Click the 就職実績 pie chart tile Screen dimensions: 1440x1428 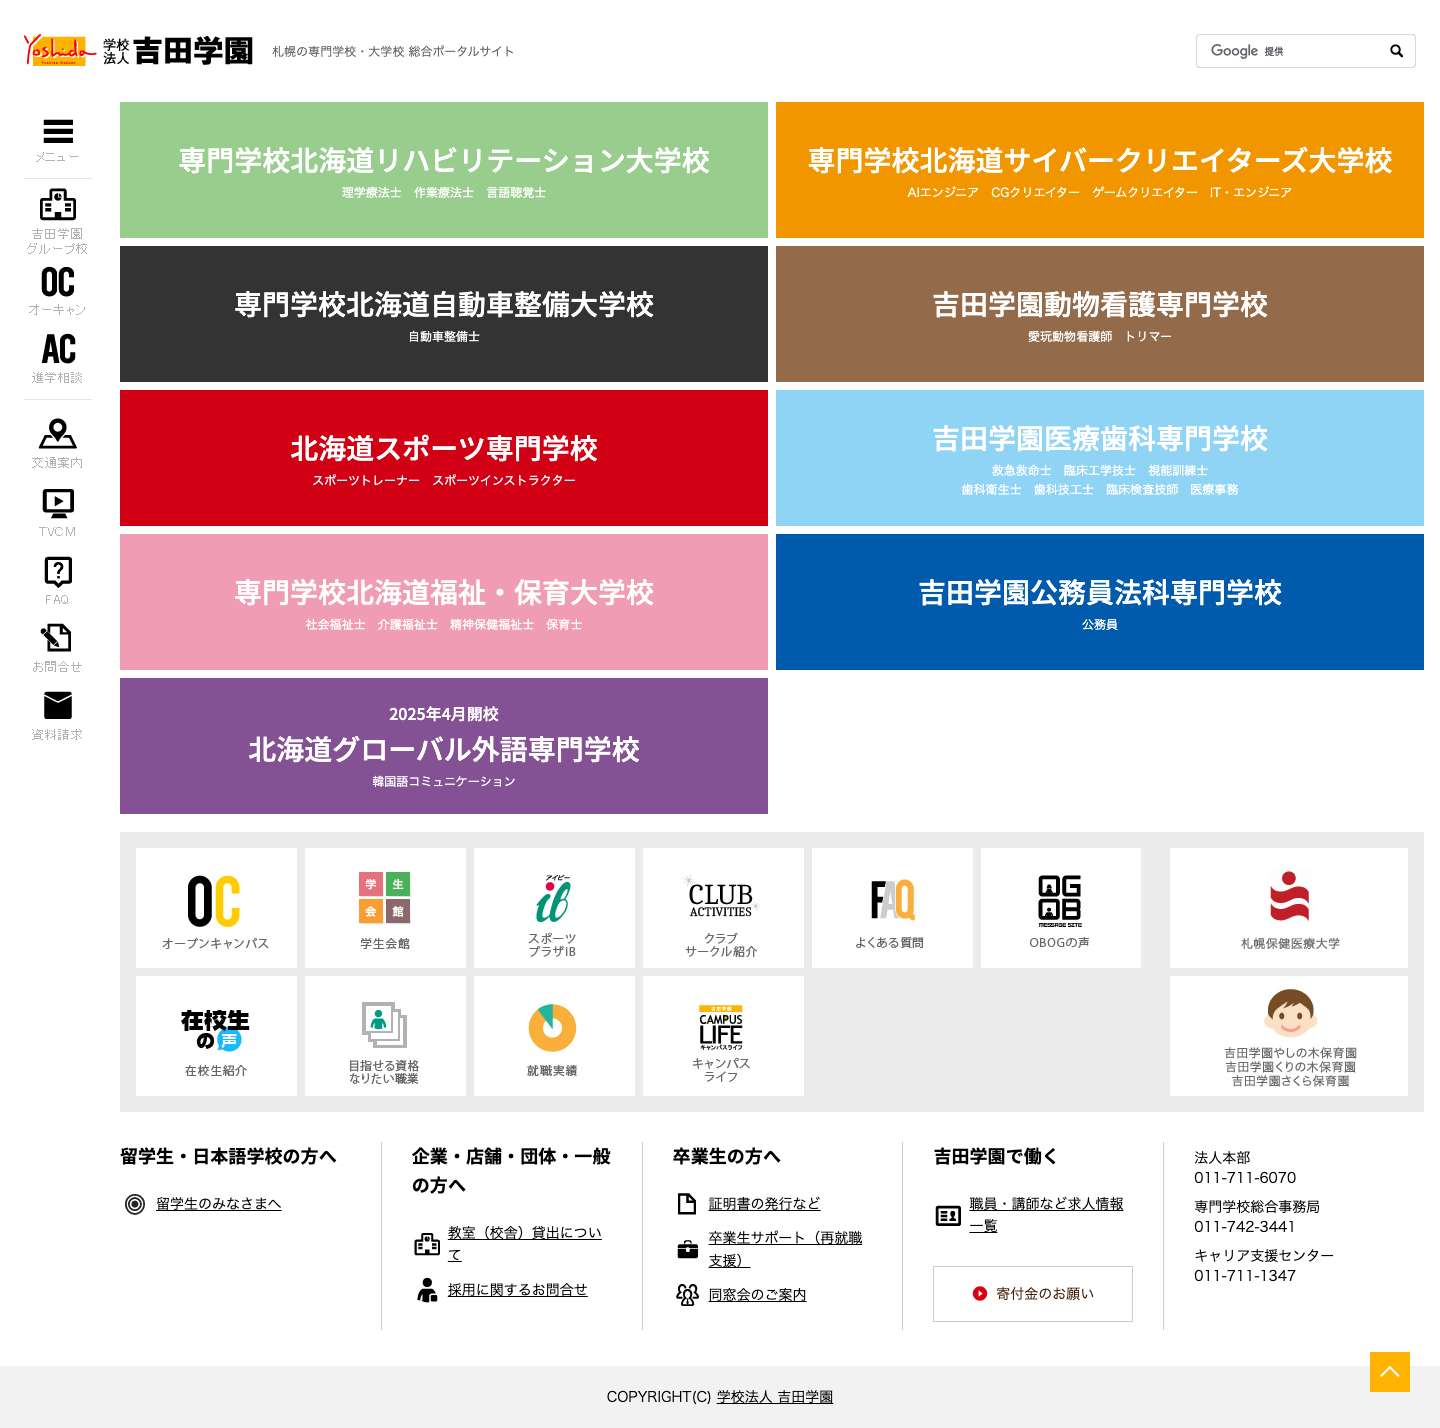(552, 1036)
